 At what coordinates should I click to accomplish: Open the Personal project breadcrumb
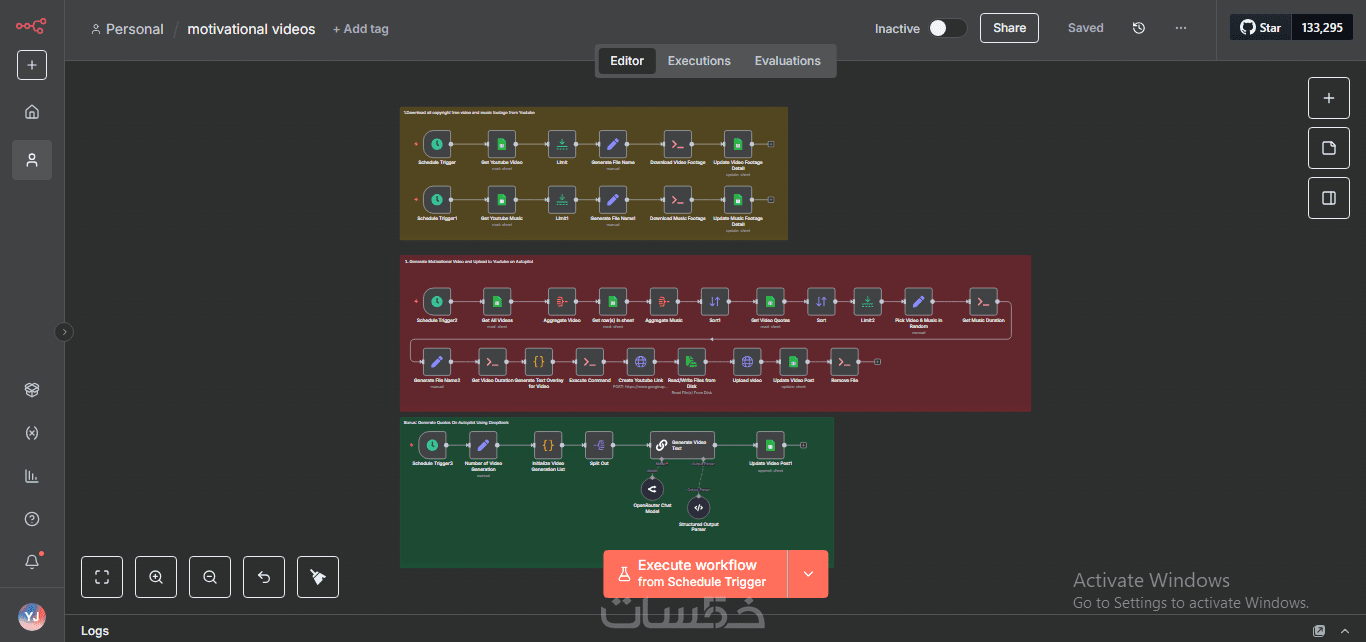coord(127,29)
